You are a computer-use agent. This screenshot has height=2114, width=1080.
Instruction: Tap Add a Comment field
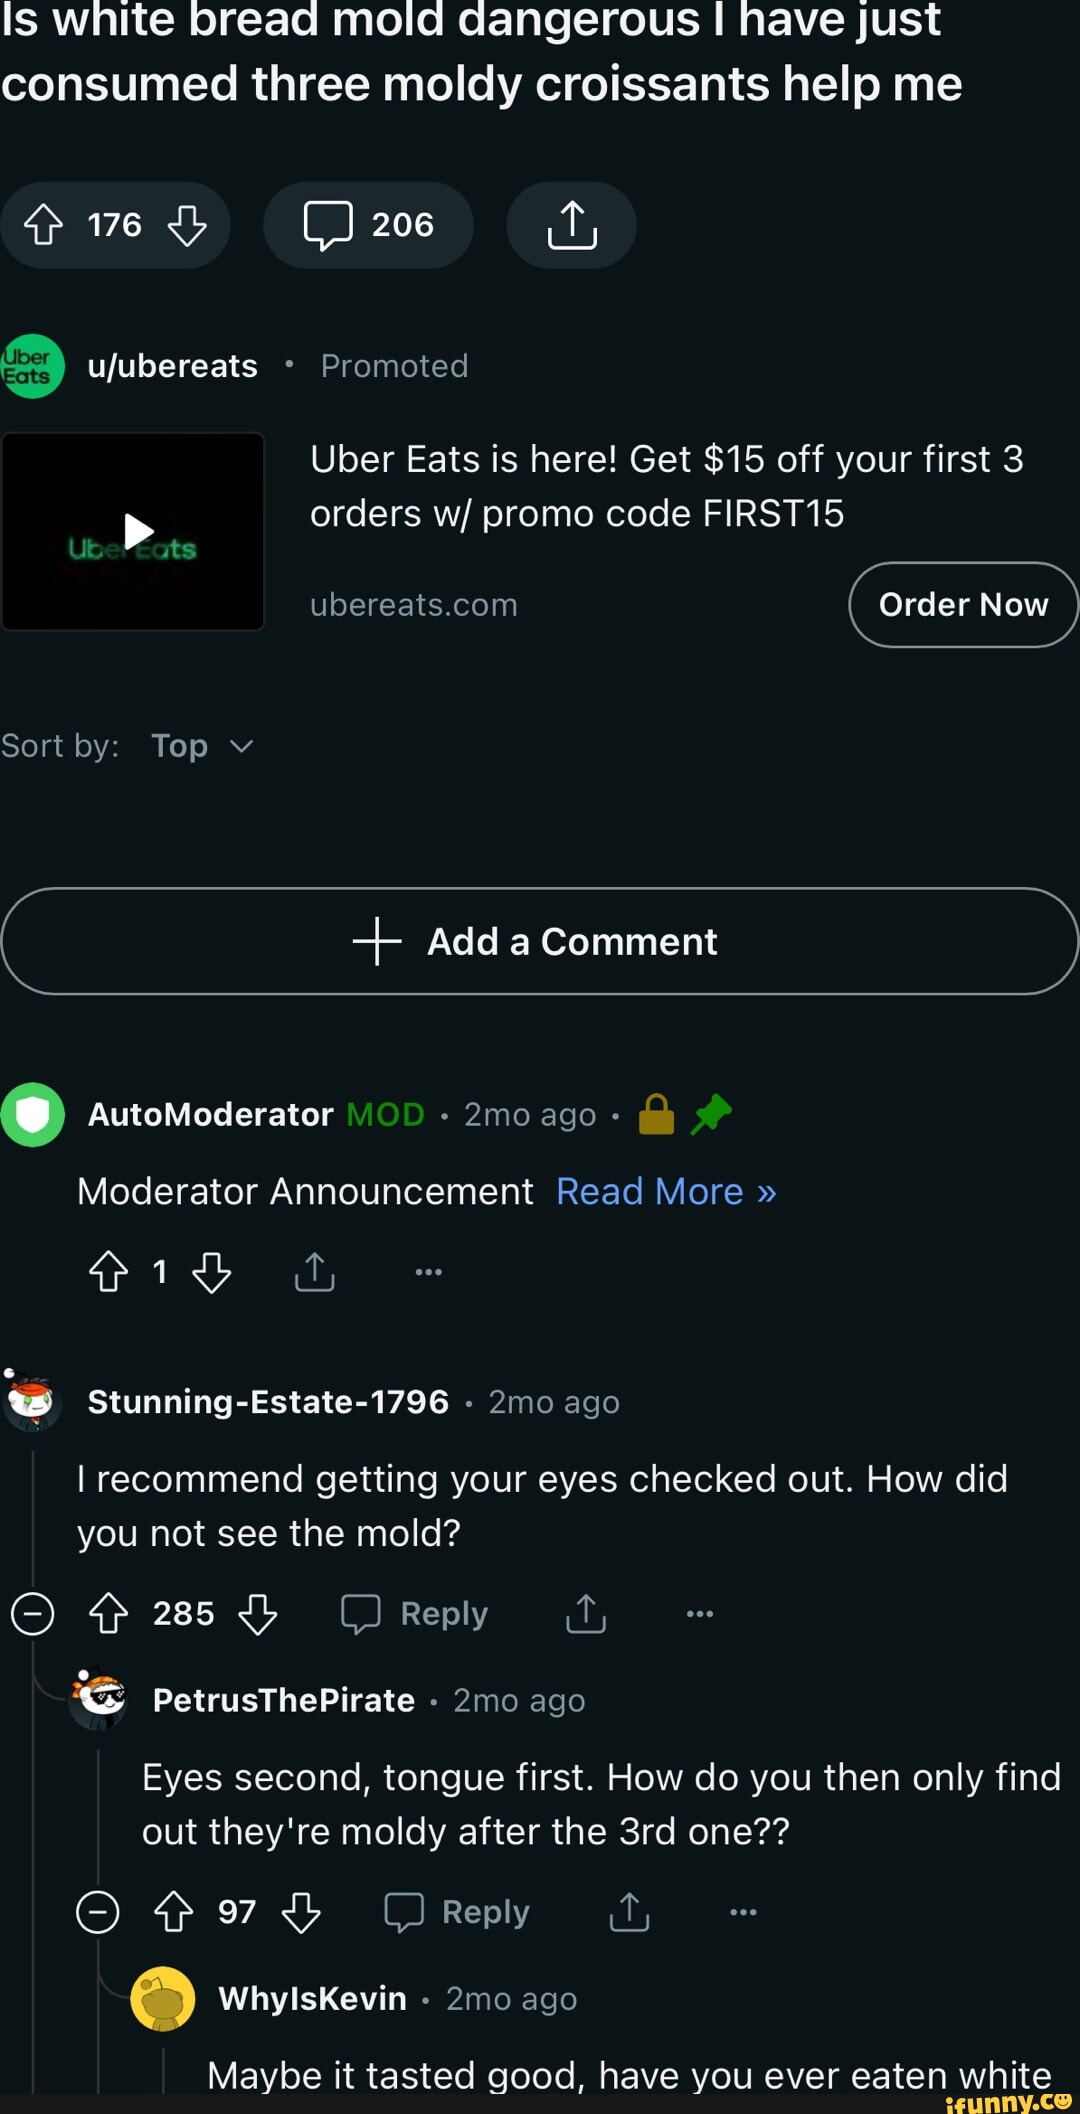540,941
